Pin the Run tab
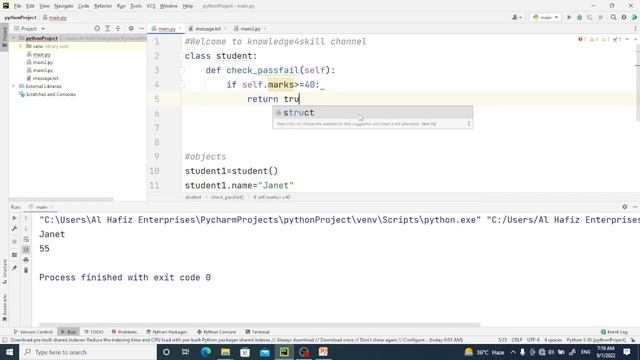The width and height of the screenshot is (640, 360). click(x=14, y=268)
